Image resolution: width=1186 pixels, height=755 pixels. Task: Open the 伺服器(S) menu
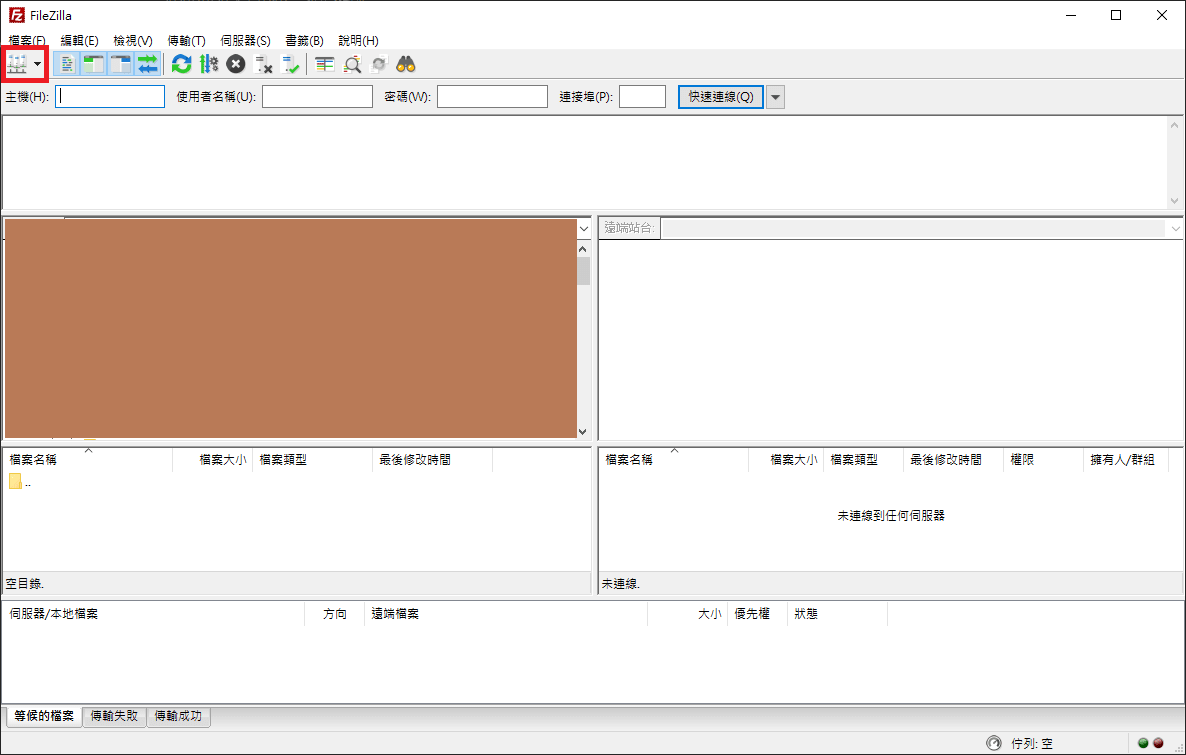point(245,41)
